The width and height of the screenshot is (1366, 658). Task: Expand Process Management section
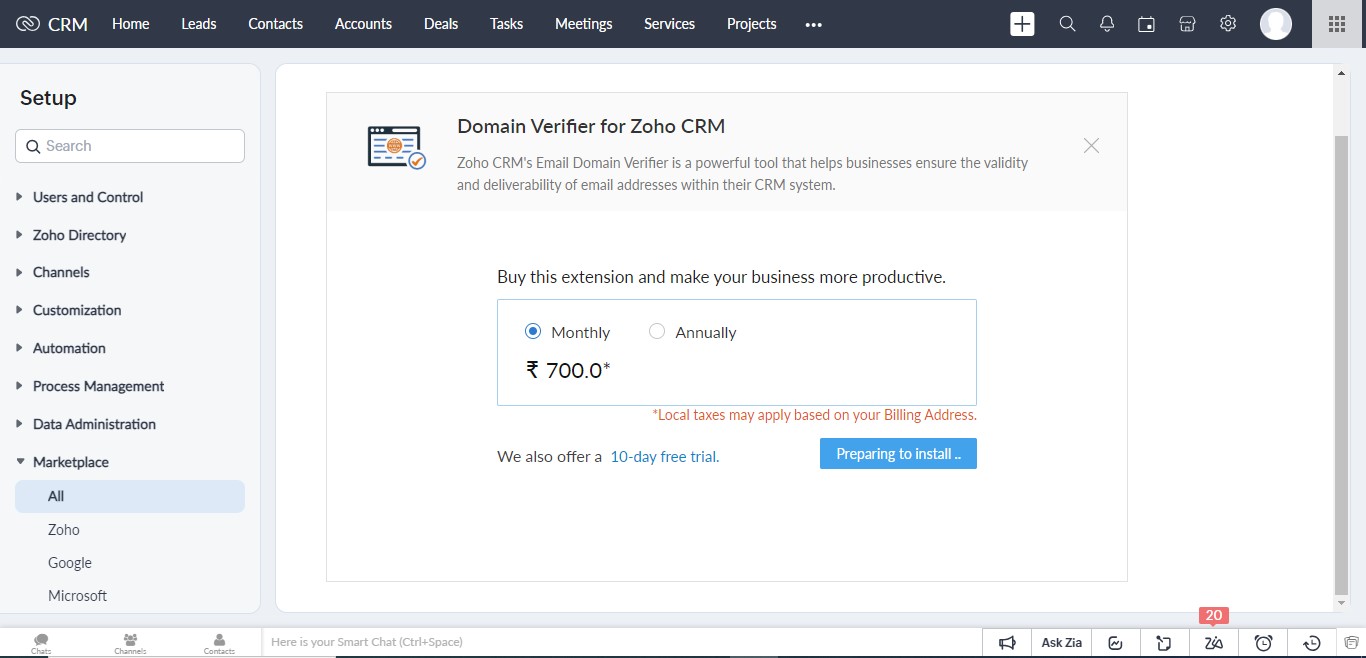click(x=99, y=386)
